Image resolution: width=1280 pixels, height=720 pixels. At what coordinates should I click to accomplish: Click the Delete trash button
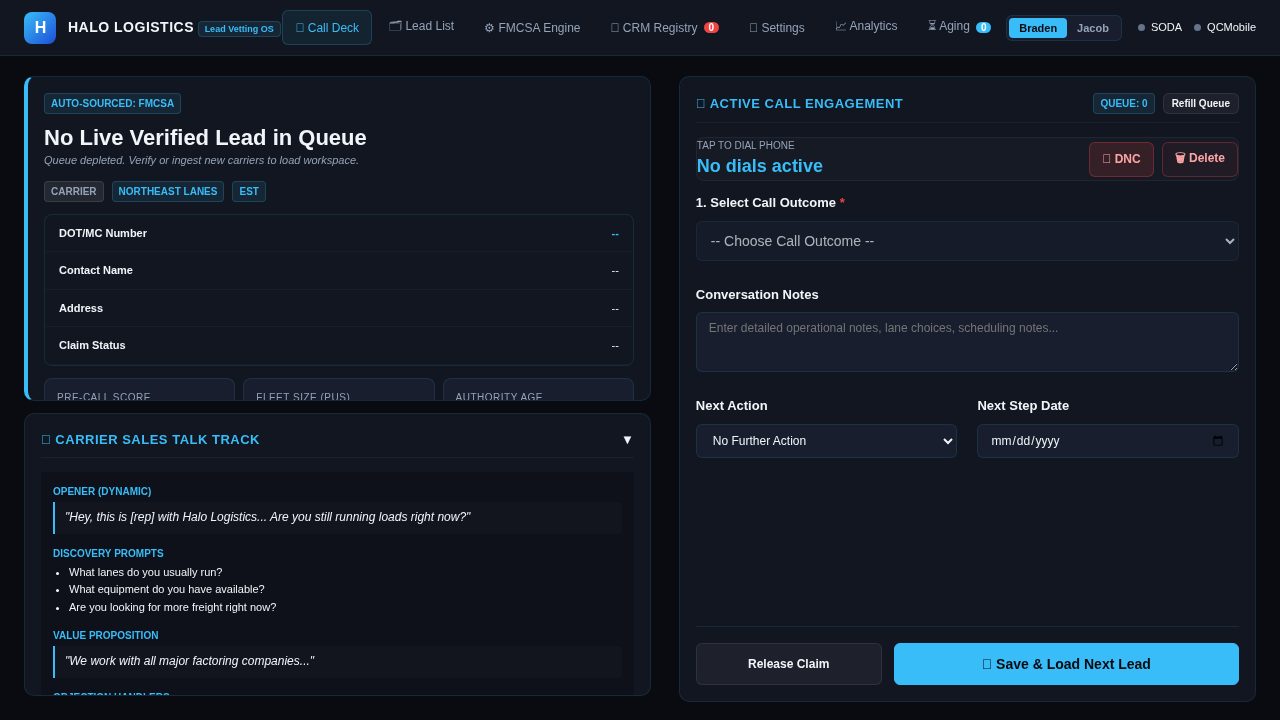(x=1200, y=159)
